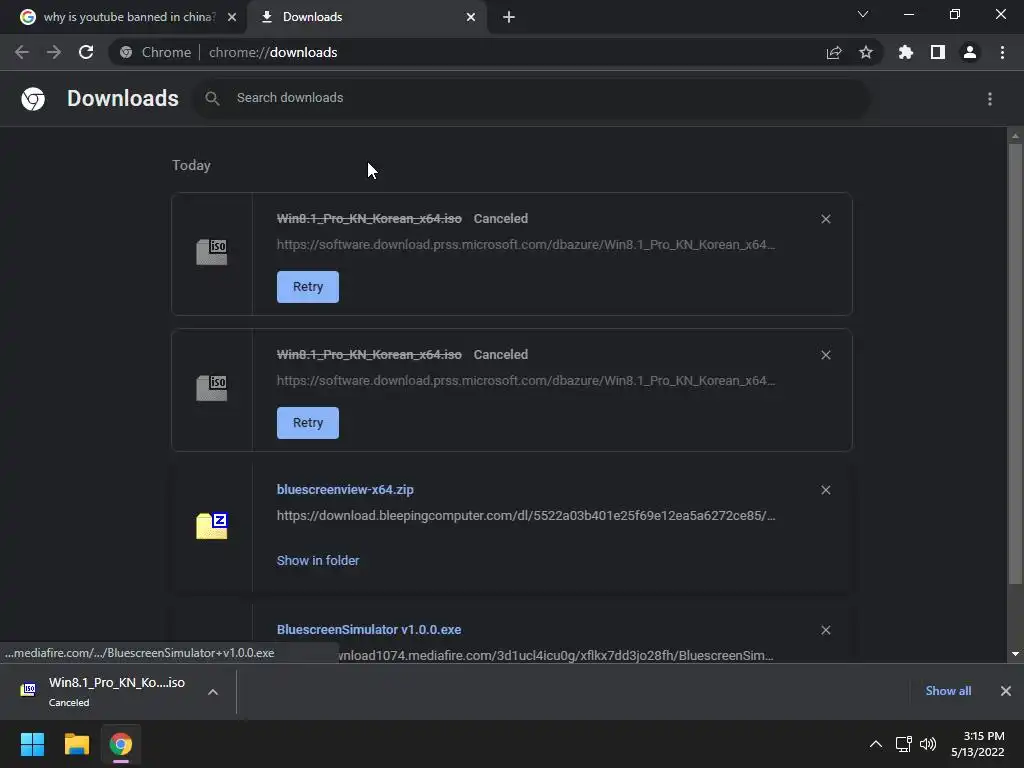Open the Windows Start menu
1024x768 pixels.
pyautogui.click(x=32, y=744)
